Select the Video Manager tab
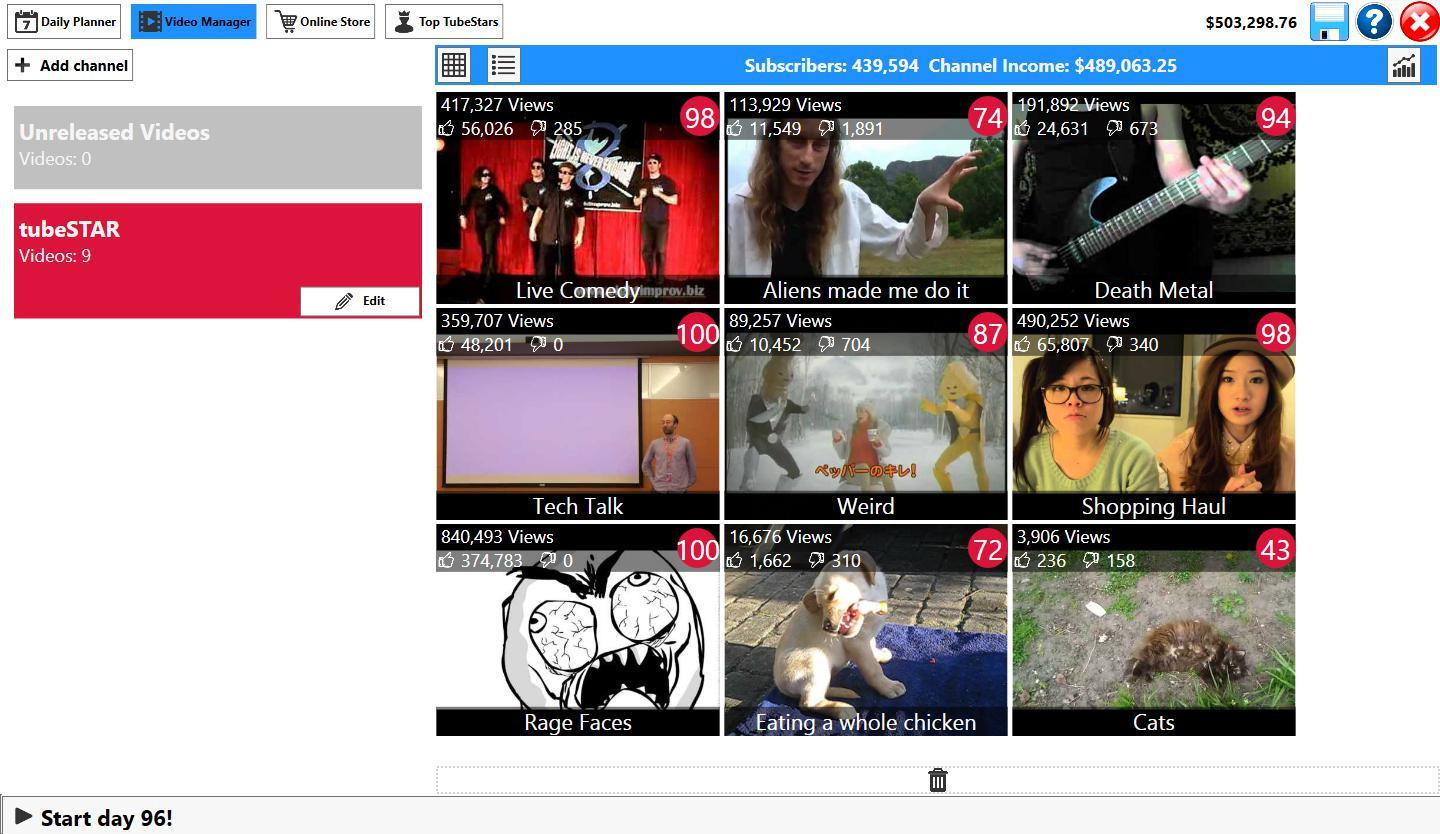The height and width of the screenshot is (834, 1440). (194, 21)
